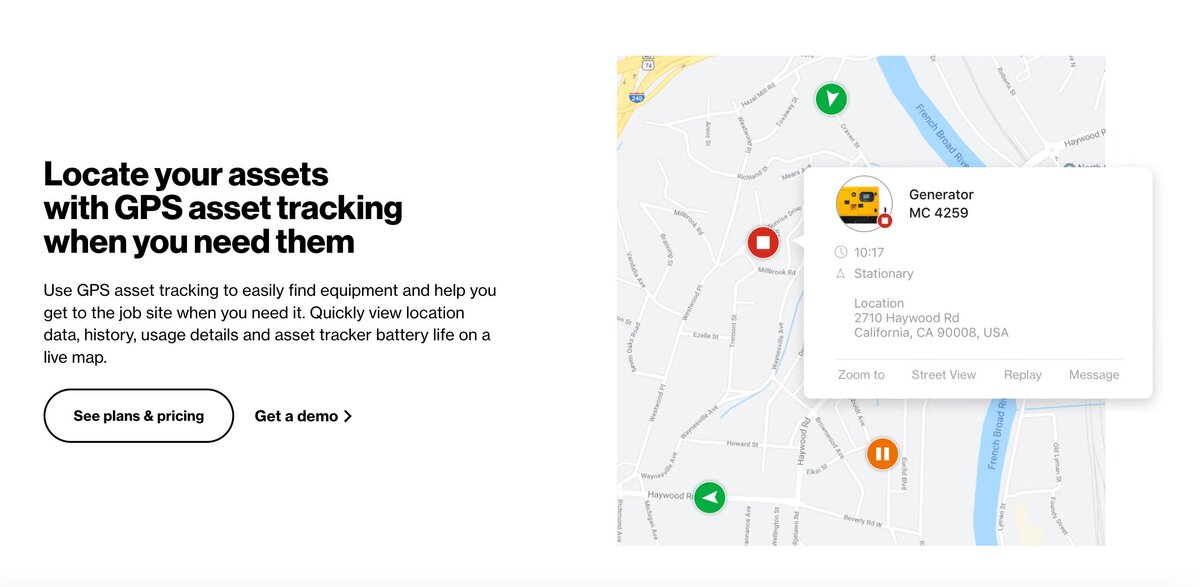The image size is (1200, 587).
Task: Choose Zoom to in the asset popup
Action: [861, 375]
